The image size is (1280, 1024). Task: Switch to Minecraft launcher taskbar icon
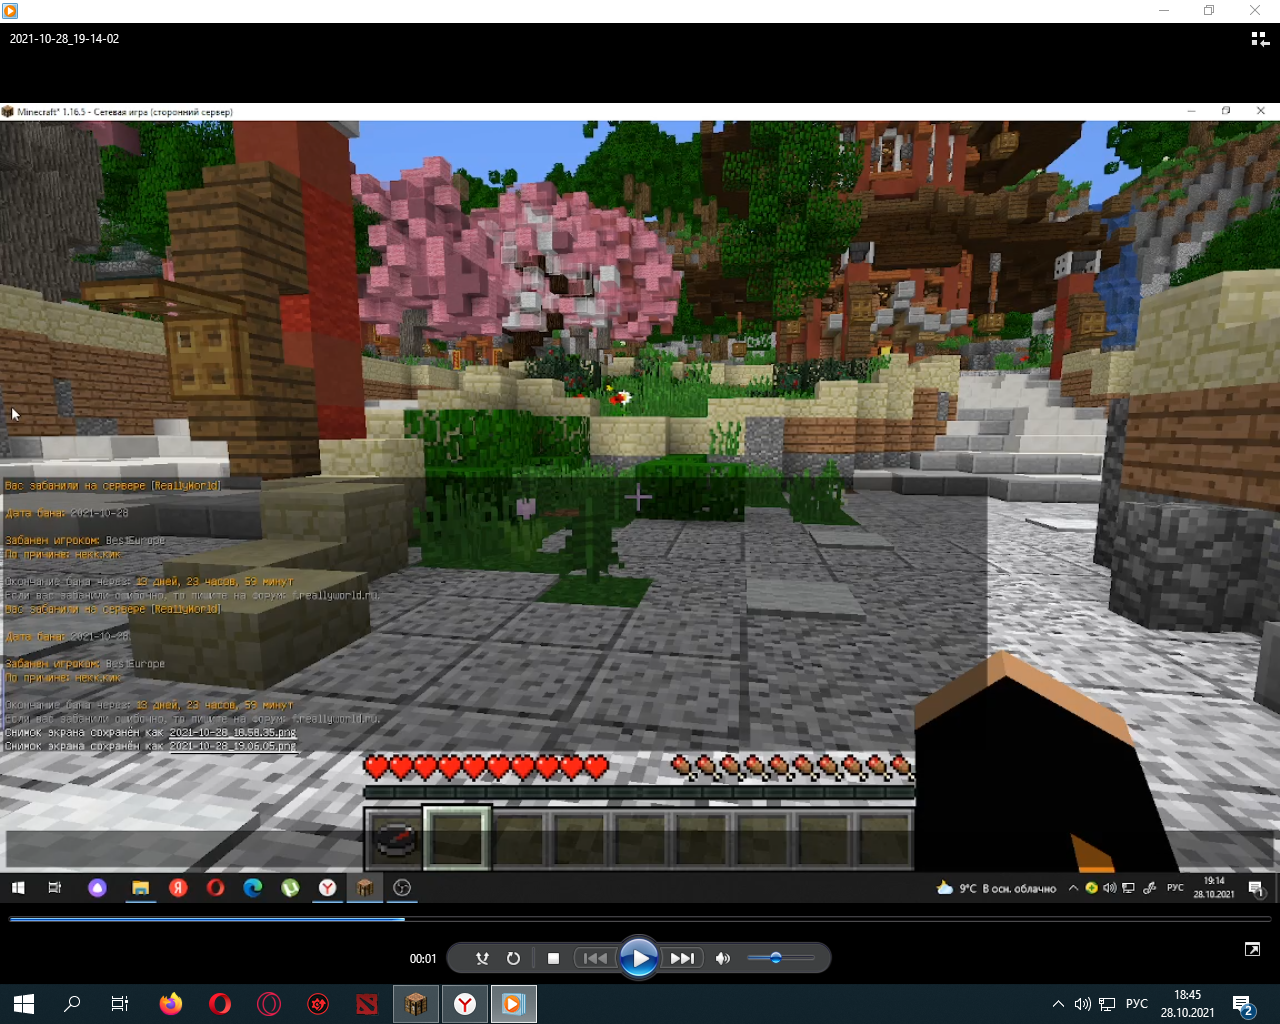(416, 1004)
